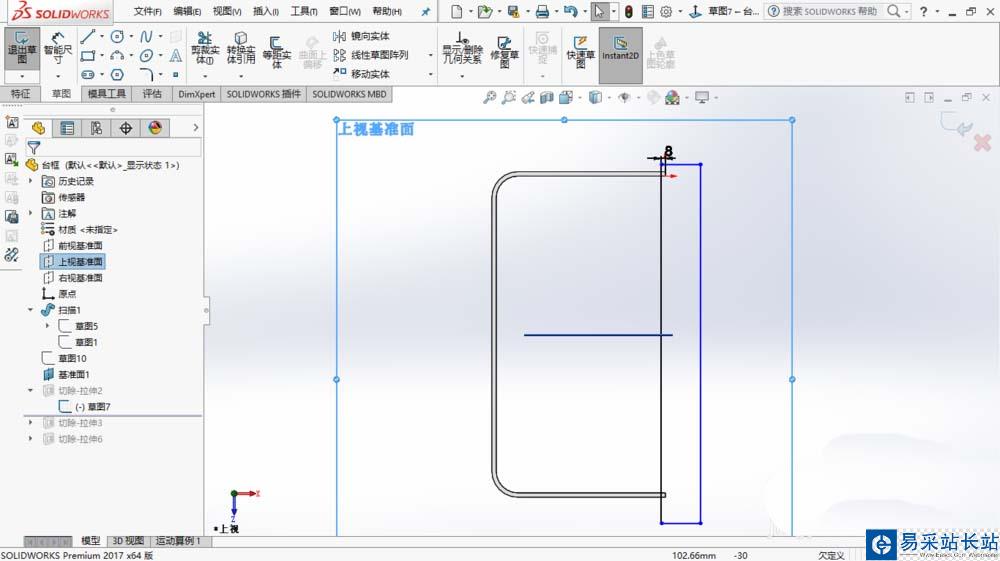Click the Undo icon
This screenshot has height=561, width=1000.
click(570, 11)
